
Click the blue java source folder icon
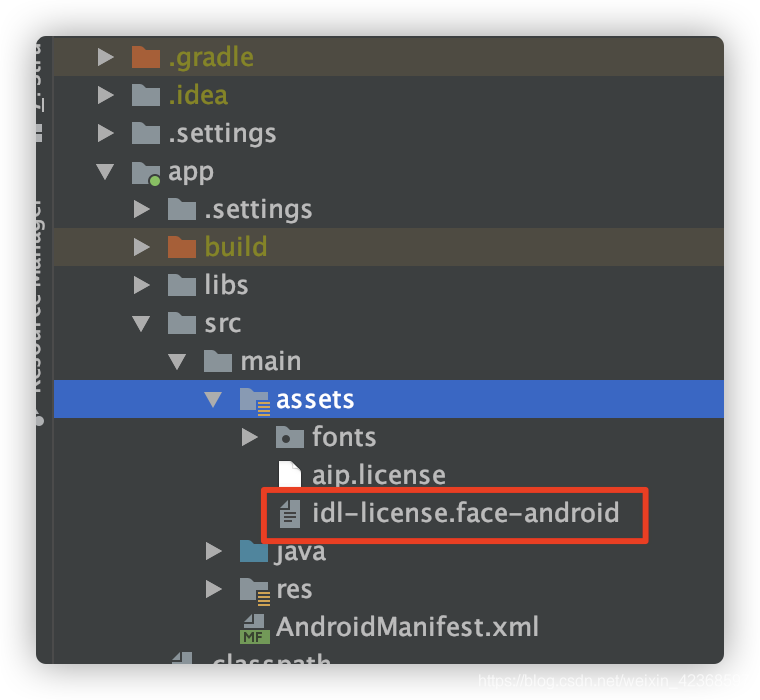pos(254,551)
